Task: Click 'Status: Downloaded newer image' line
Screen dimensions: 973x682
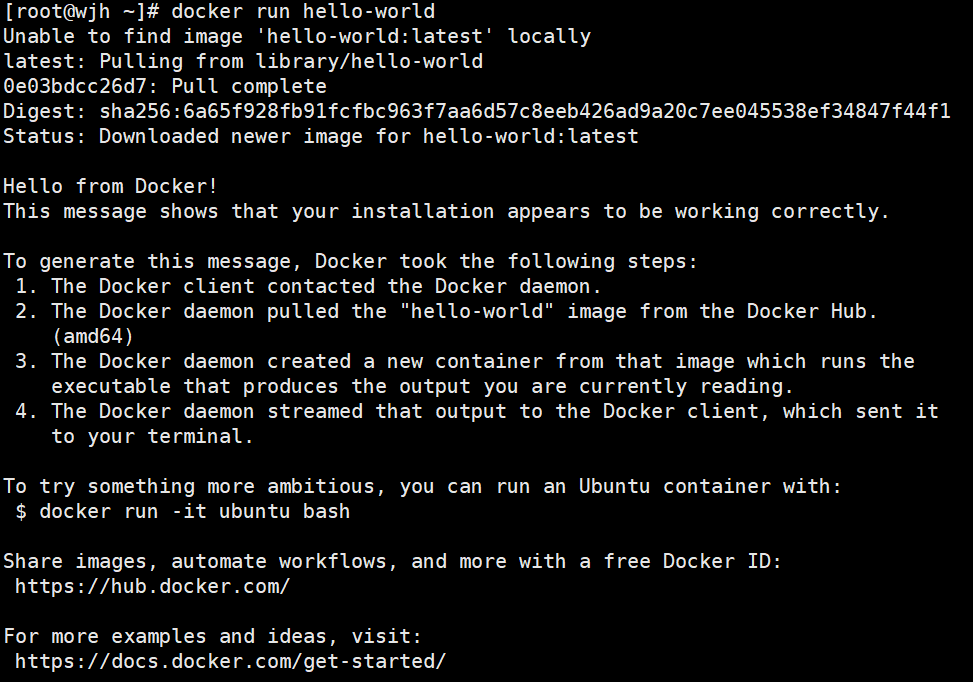Action: [x=321, y=137]
